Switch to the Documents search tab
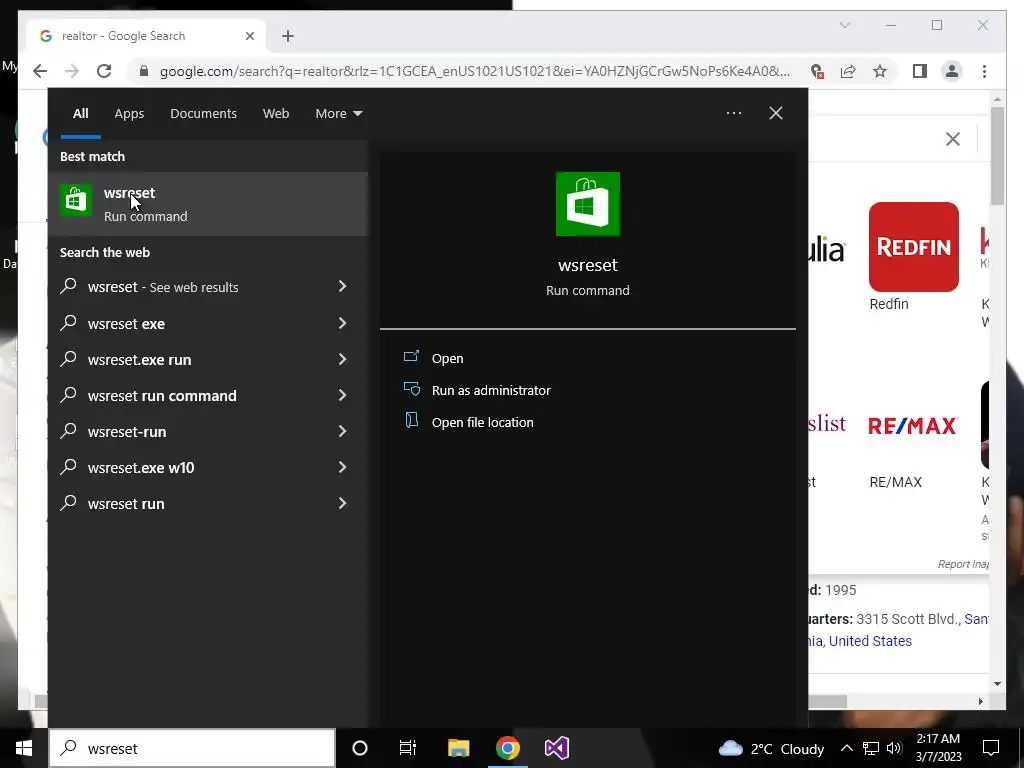The width and height of the screenshot is (1024, 768). point(203,114)
